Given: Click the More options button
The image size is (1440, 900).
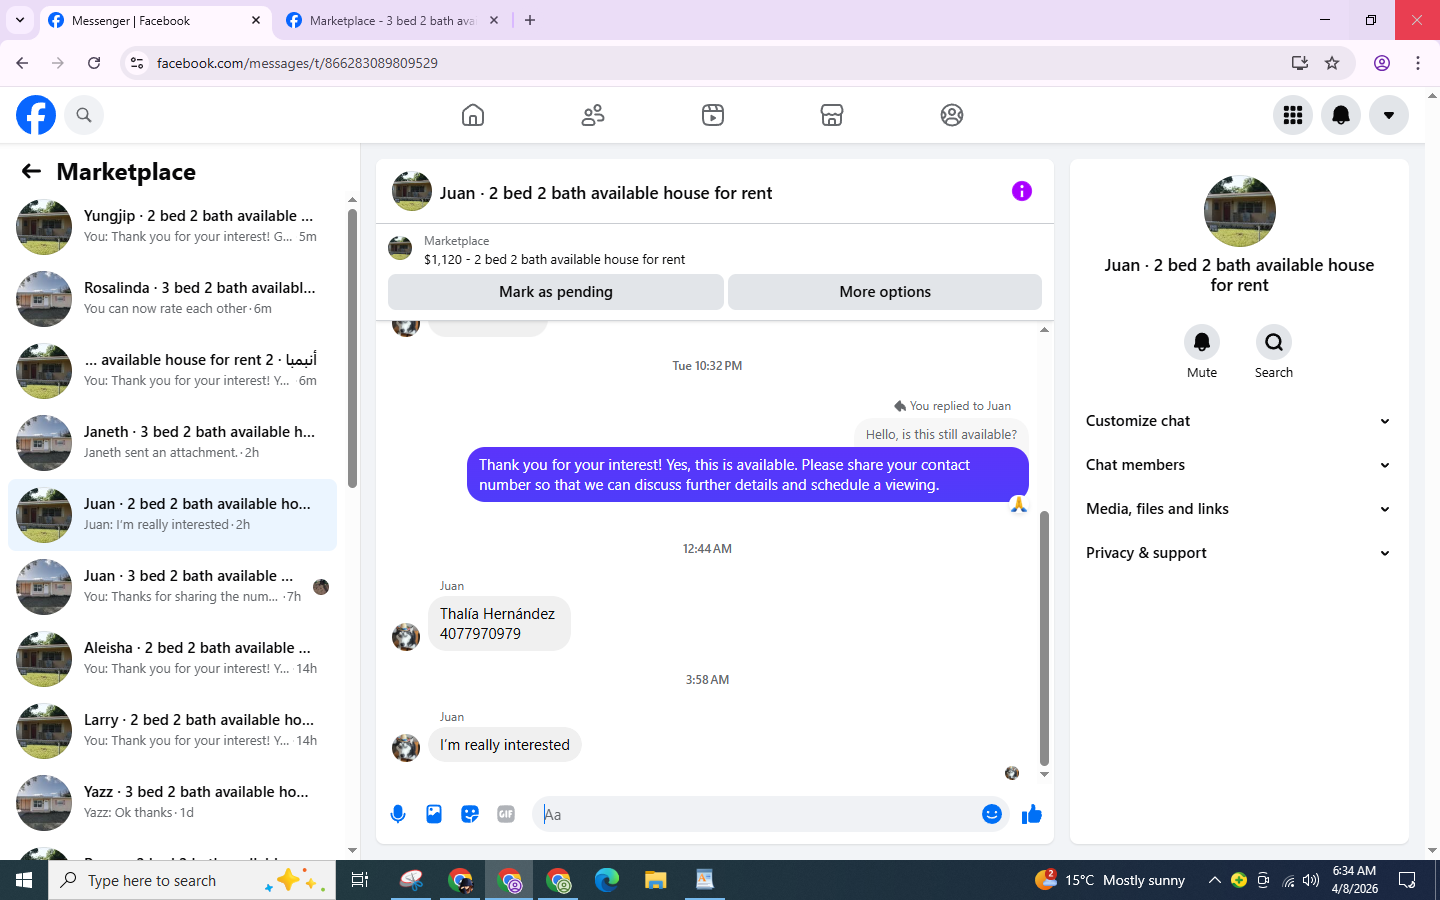Looking at the screenshot, I should tap(885, 292).
